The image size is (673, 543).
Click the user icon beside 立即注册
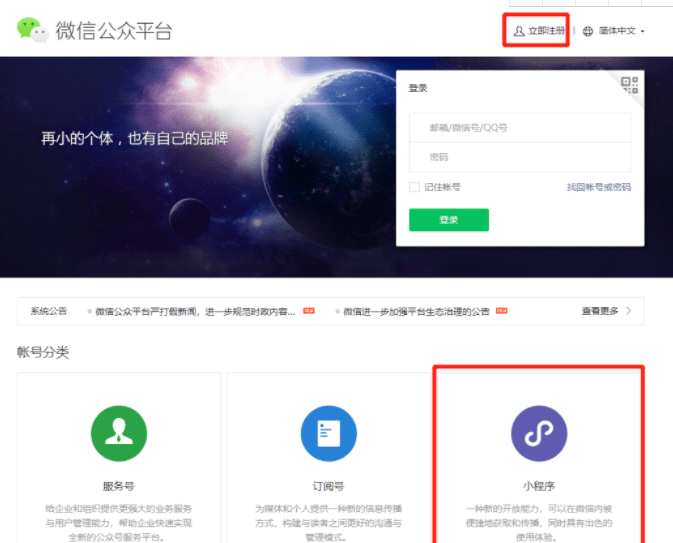[x=519, y=31]
